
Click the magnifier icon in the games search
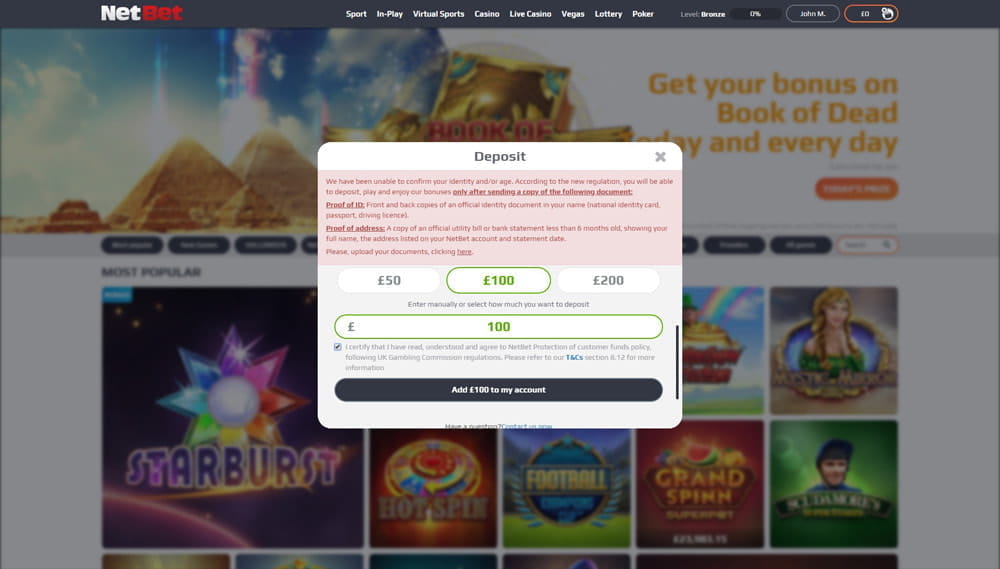[x=886, y=245]
